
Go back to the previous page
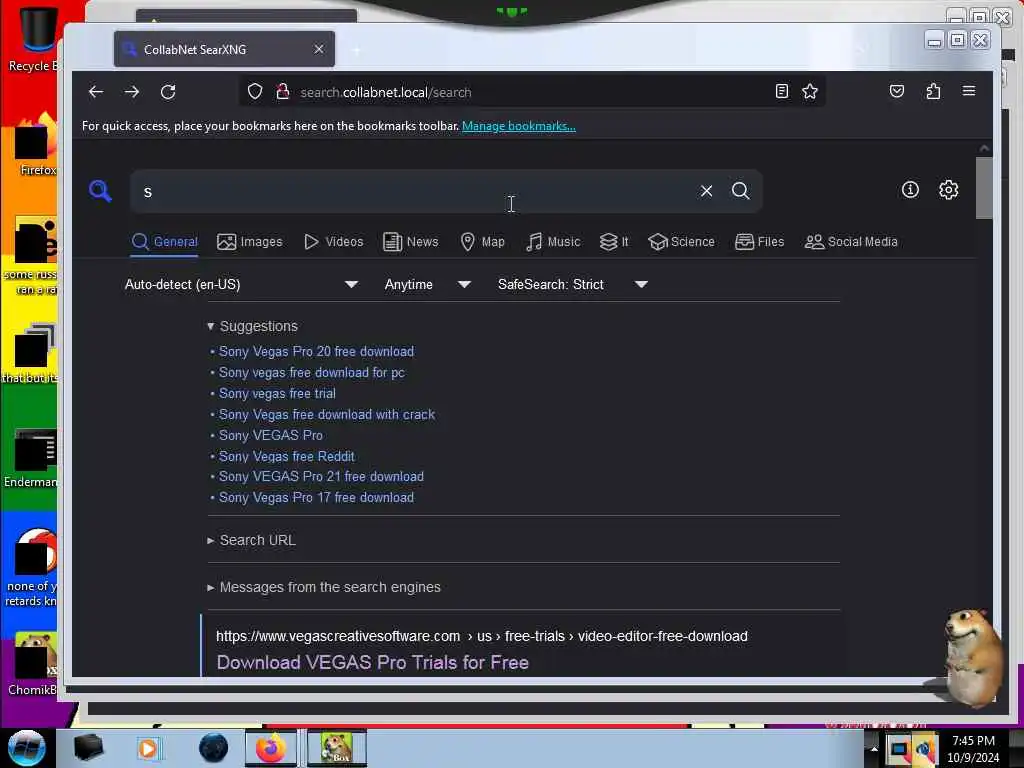click(96, 92)
